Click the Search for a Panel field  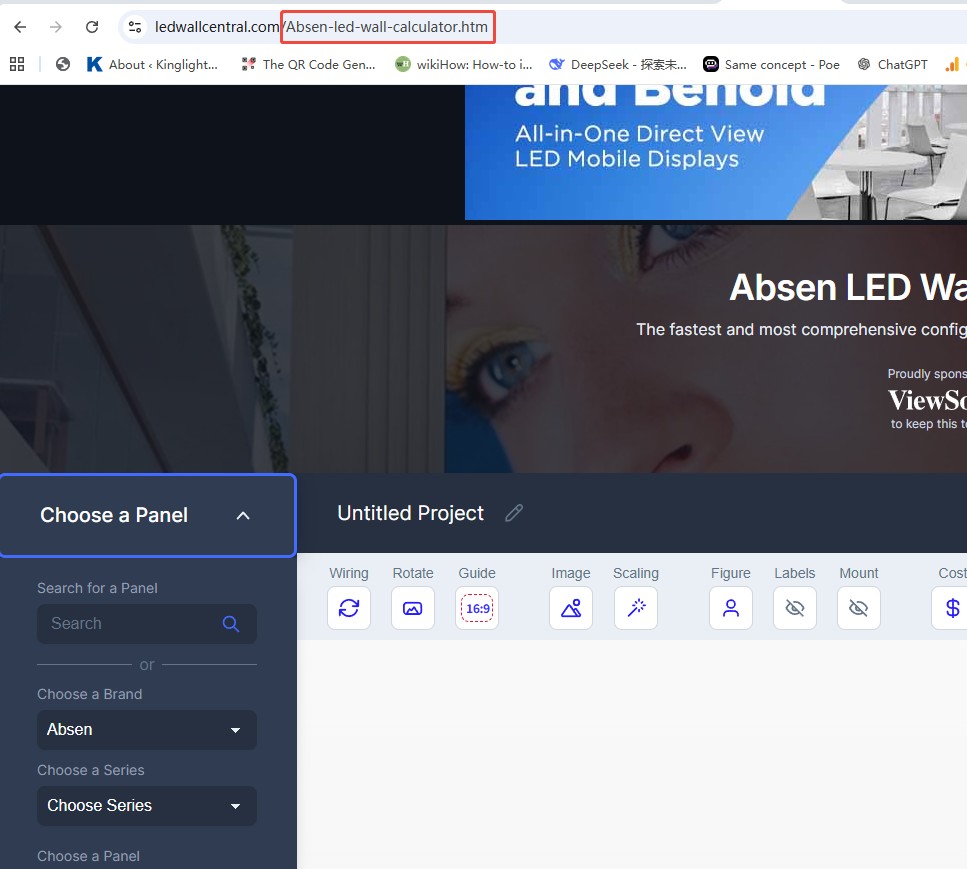147,624
